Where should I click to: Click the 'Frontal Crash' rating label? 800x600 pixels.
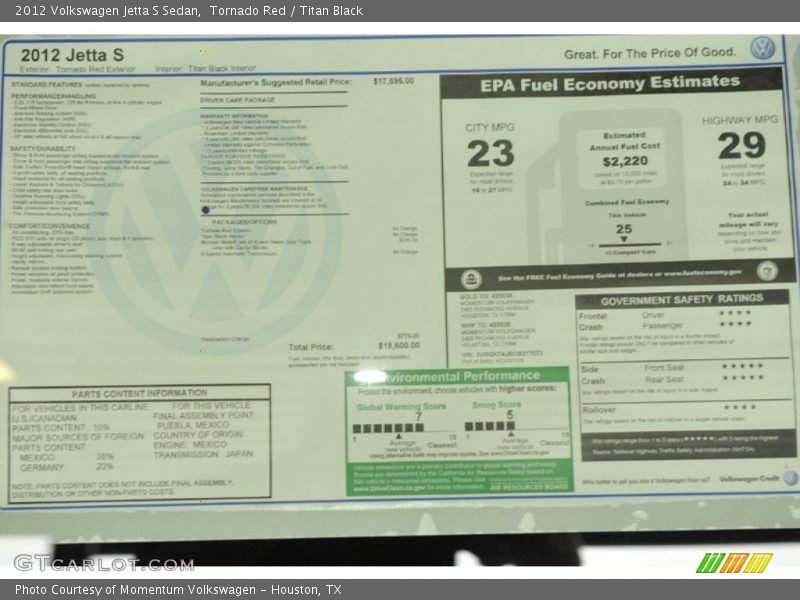click(x=592, y=321)
